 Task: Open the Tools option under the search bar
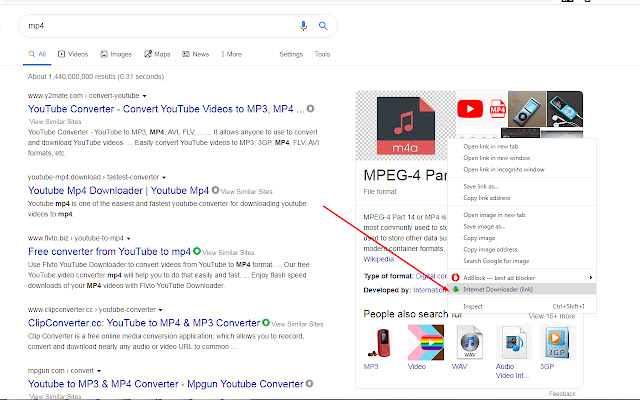point(322,54)
